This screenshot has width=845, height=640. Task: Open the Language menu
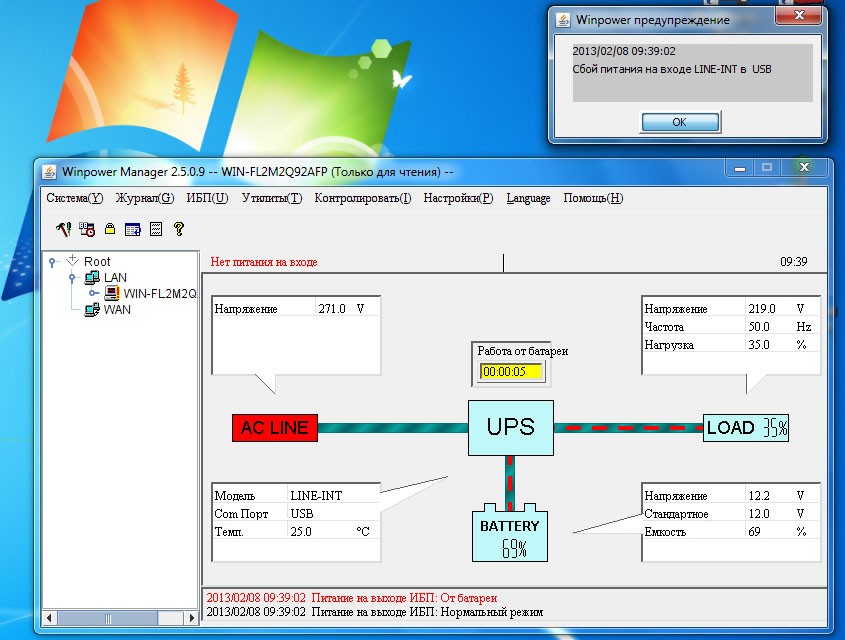pyautogui.click(x=527, y=198)
